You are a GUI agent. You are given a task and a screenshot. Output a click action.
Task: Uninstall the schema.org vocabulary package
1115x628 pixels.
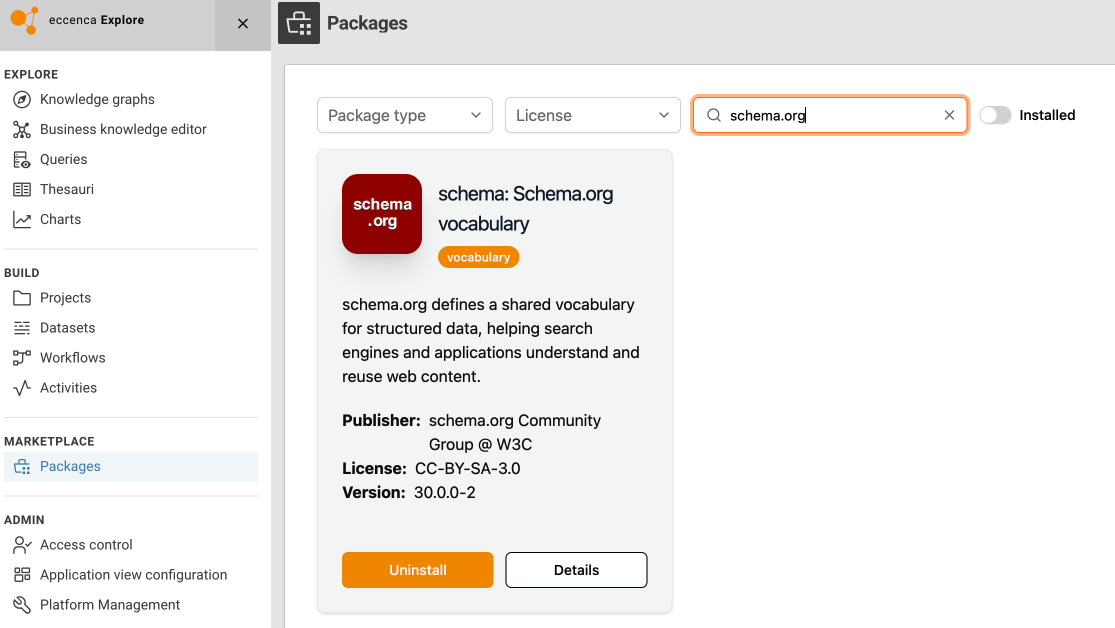417,570
